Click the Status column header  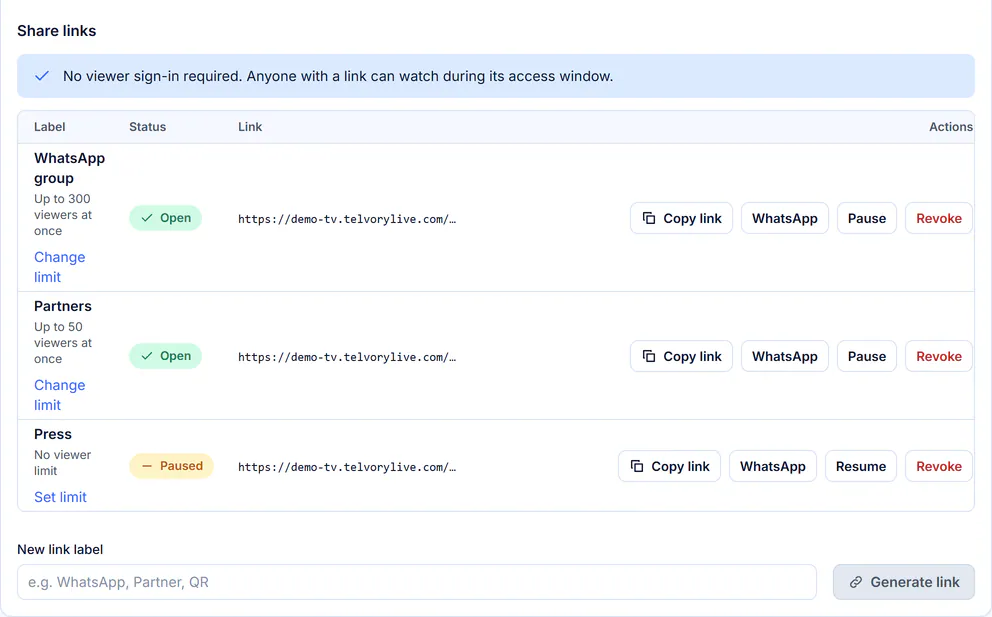[147, 127]
